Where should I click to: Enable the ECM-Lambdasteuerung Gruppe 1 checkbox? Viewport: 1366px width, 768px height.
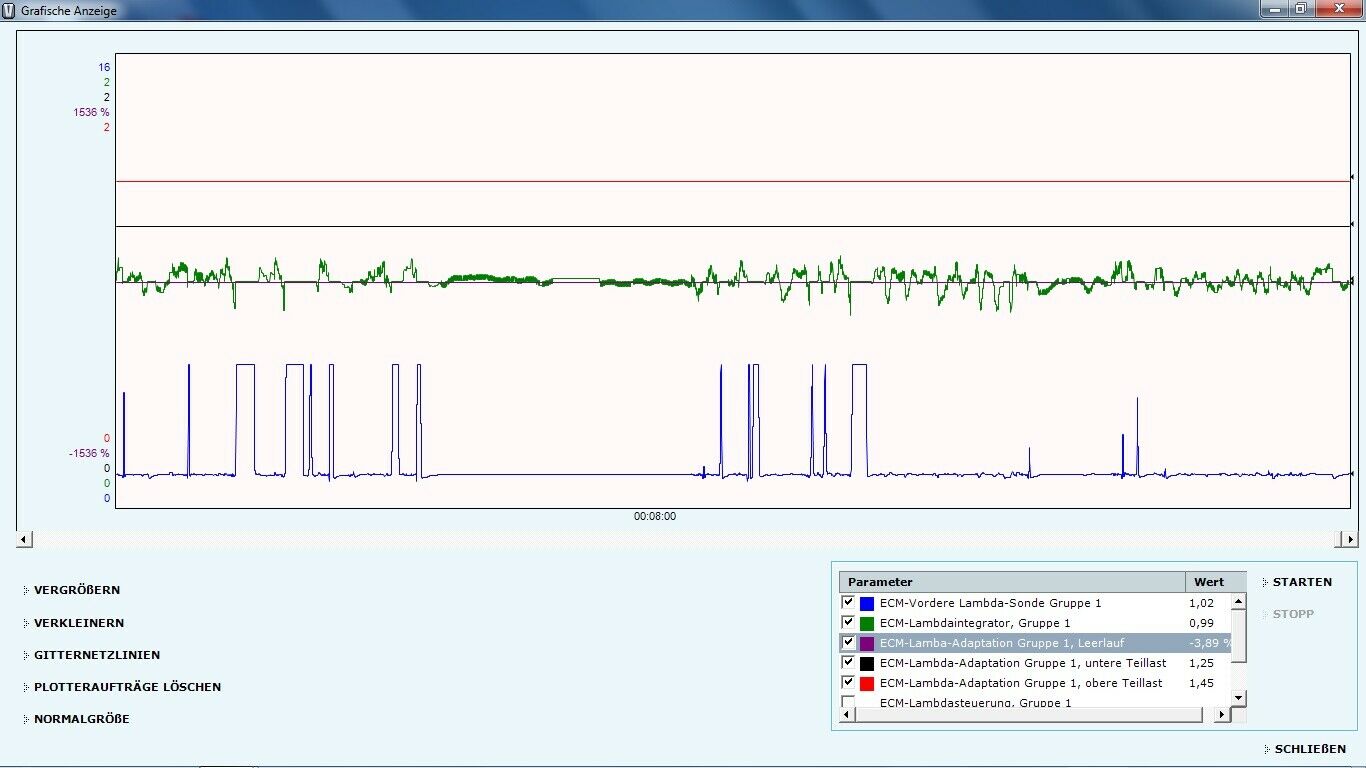coord(848,702)
